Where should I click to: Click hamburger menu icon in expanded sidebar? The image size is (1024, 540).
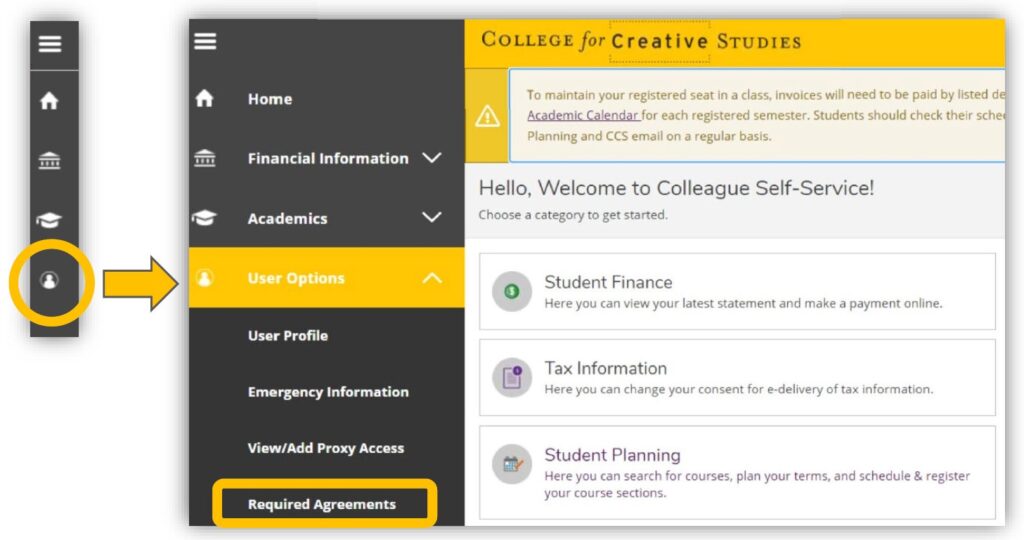pos(205,41)
